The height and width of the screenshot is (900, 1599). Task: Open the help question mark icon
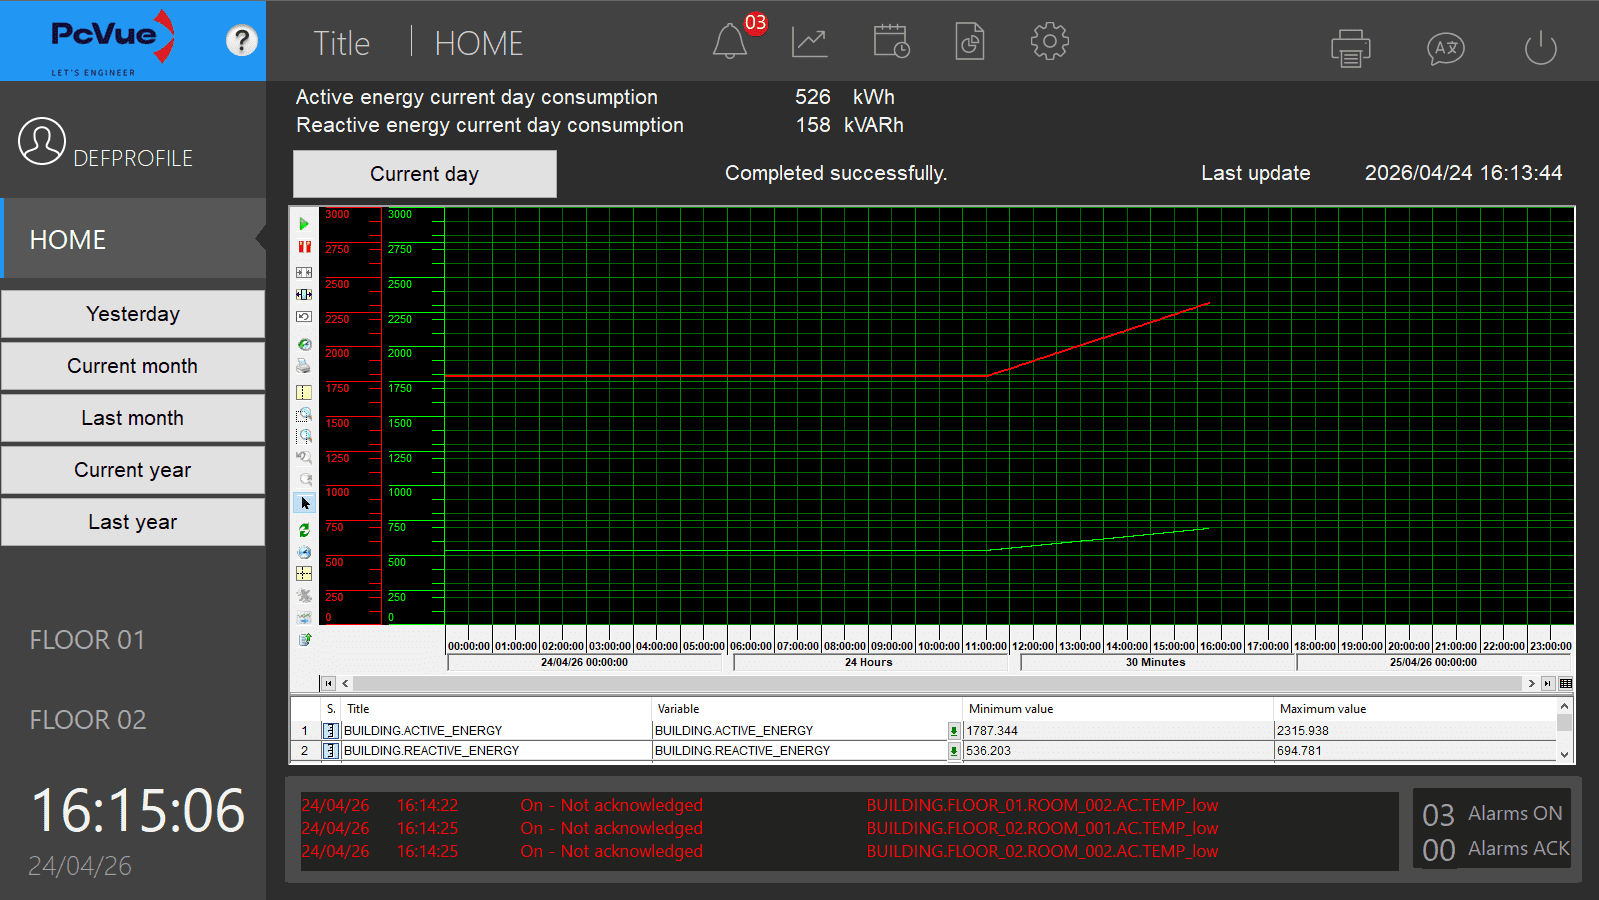pyautogui.click(x=241, y=41)
